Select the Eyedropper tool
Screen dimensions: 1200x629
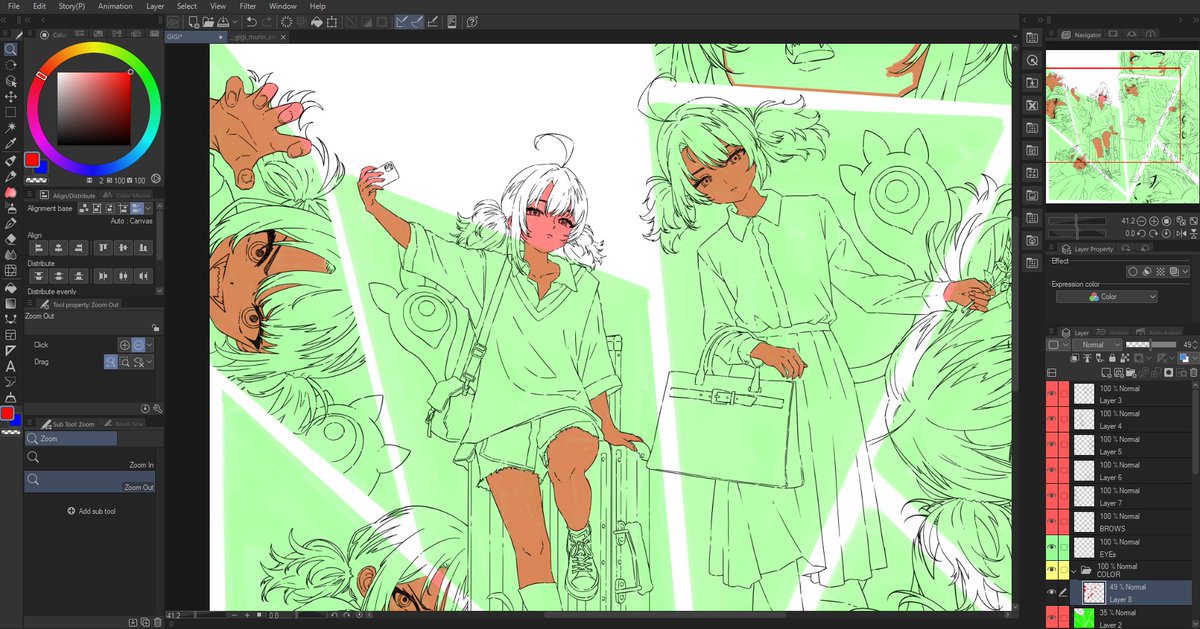tap(10, 143)
